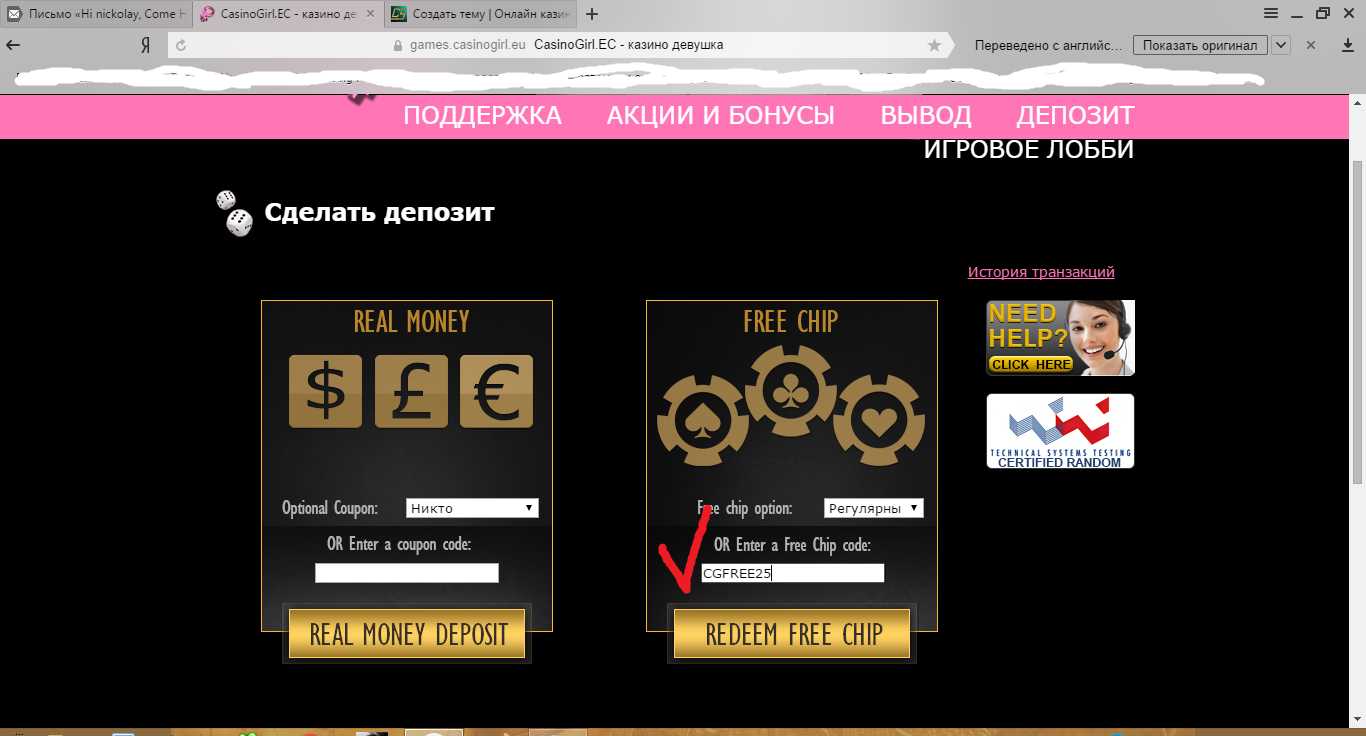Open the ДЕПОЗИТ menu item
Viewport: 1366px width, 736px height.
(1075, 116)
